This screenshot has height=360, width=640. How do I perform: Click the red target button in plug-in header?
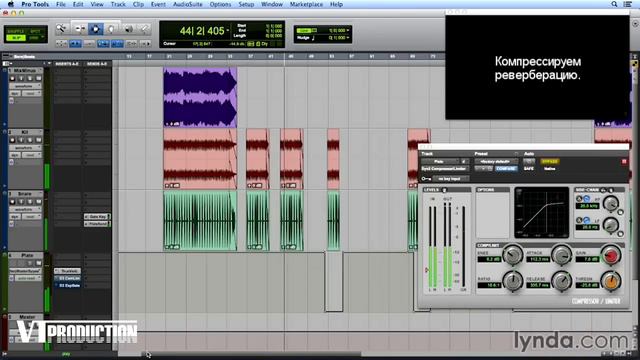pyautogui.click(x=624, y=162)
